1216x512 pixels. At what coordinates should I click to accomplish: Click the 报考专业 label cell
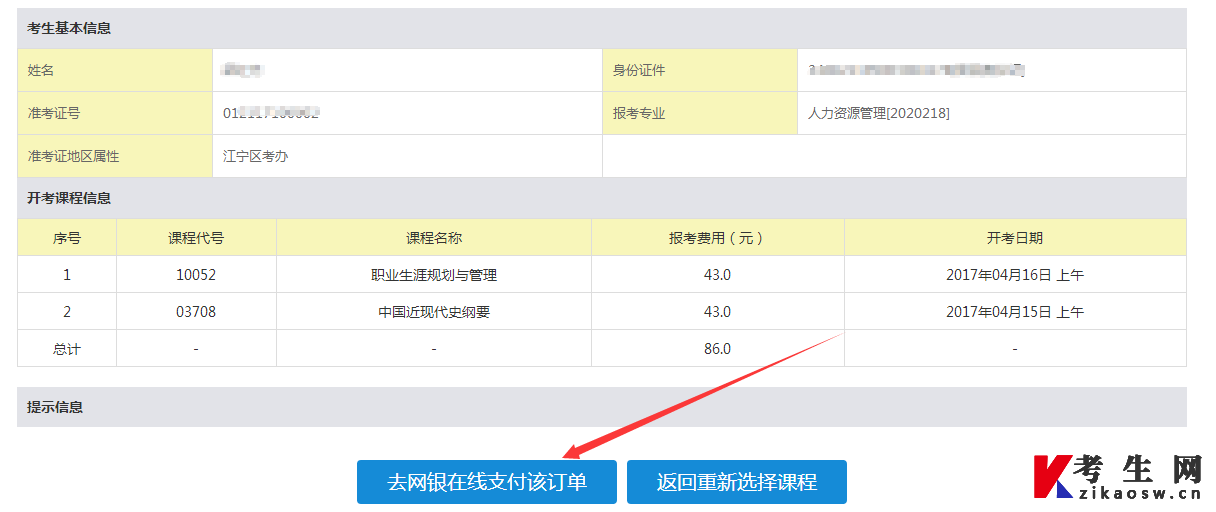(x=700, y=113)
